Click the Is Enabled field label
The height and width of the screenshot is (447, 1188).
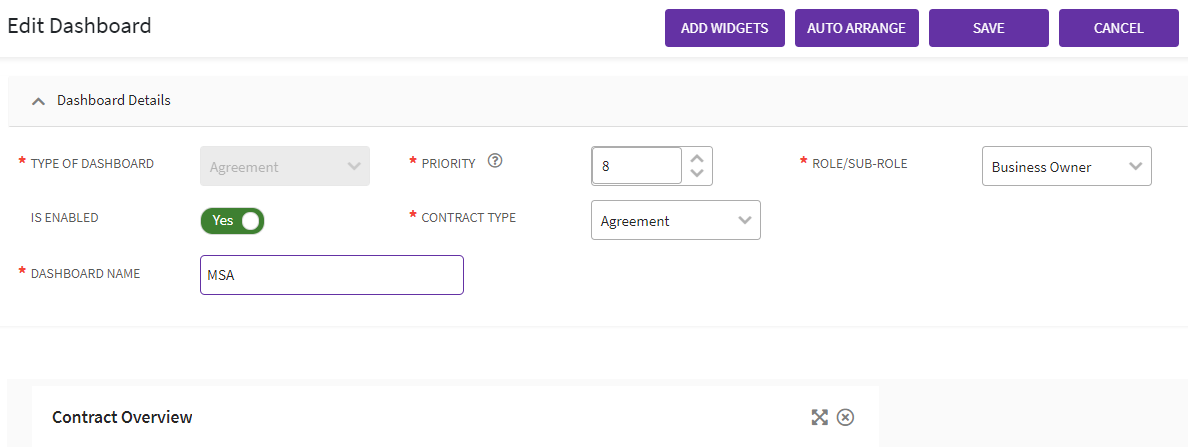65,217
